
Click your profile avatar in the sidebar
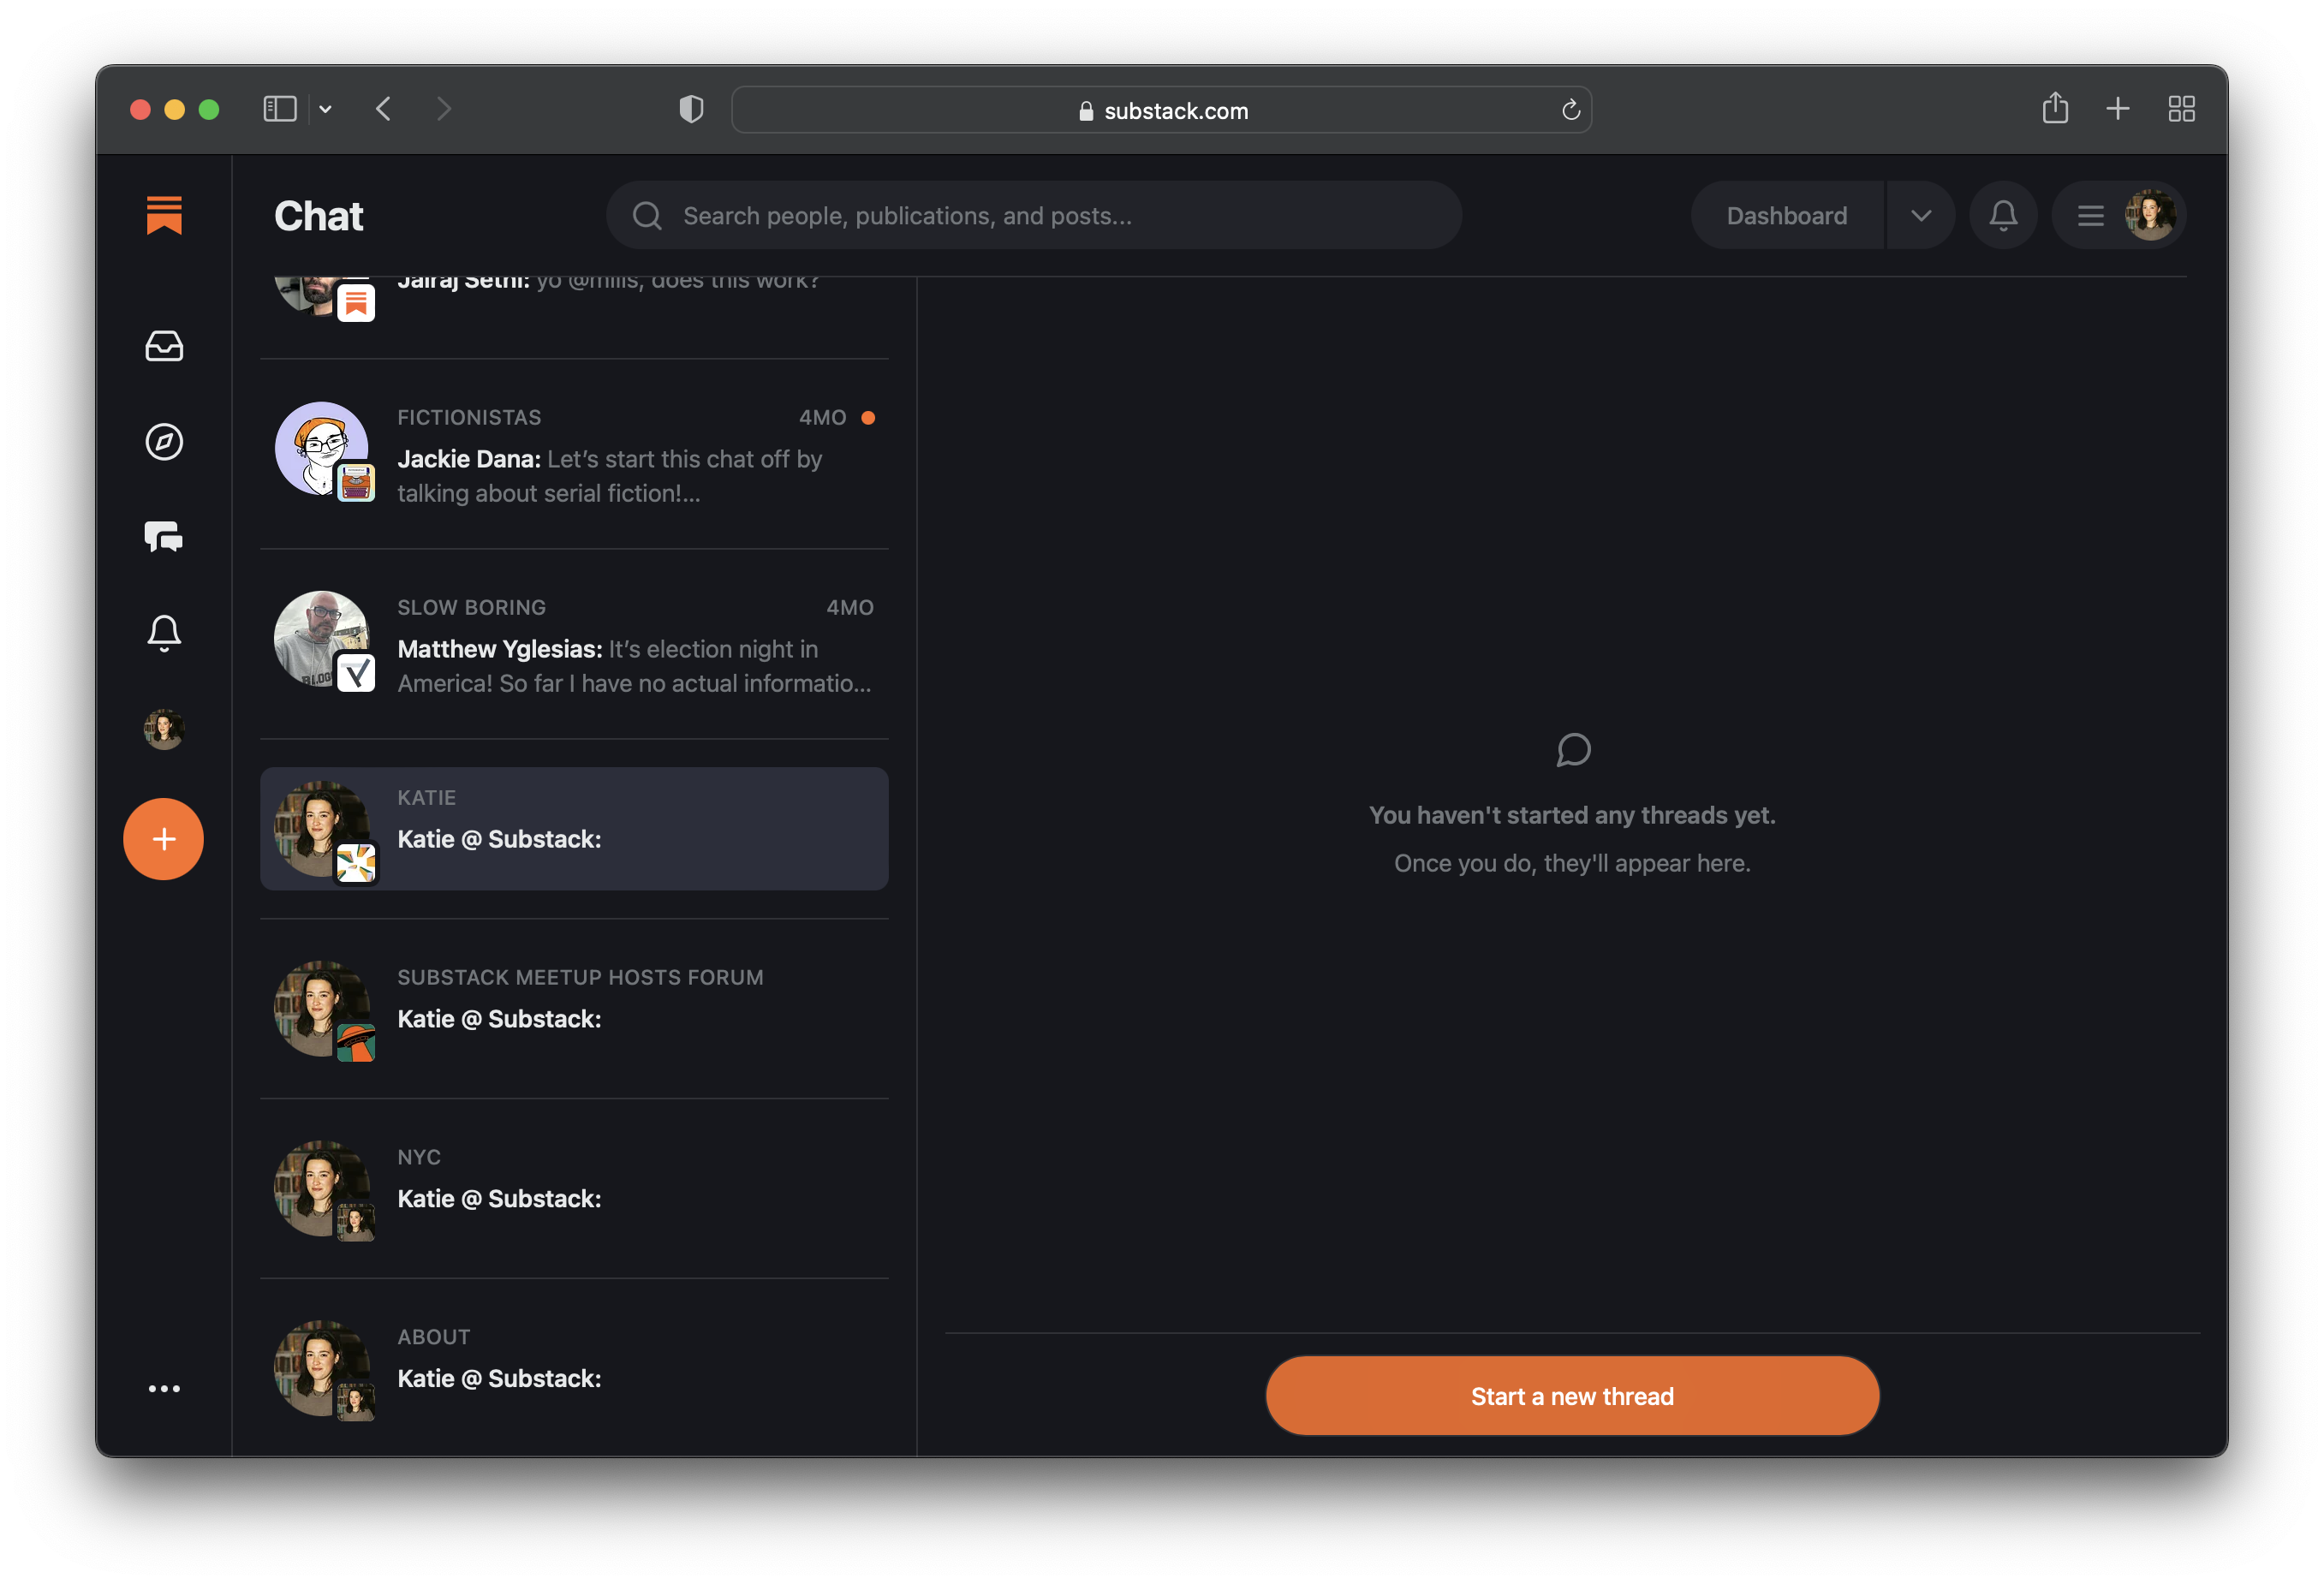164,729
